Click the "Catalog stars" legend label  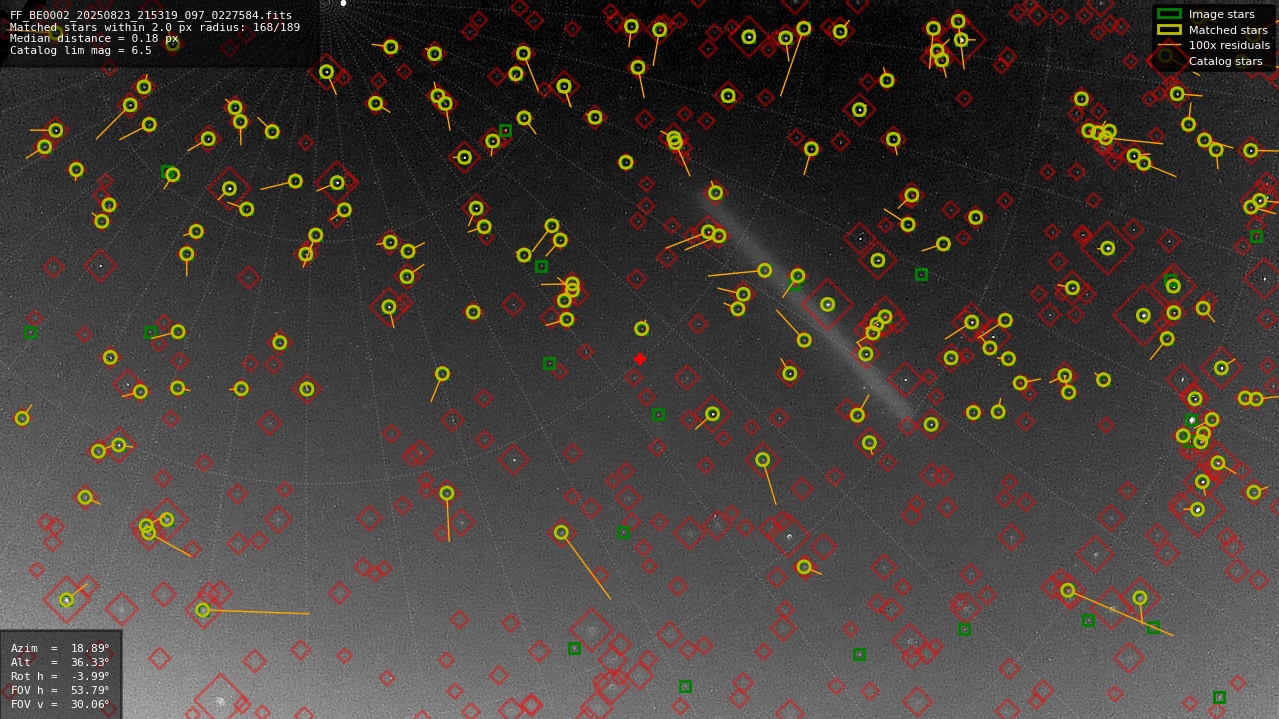click(1225, 61)
